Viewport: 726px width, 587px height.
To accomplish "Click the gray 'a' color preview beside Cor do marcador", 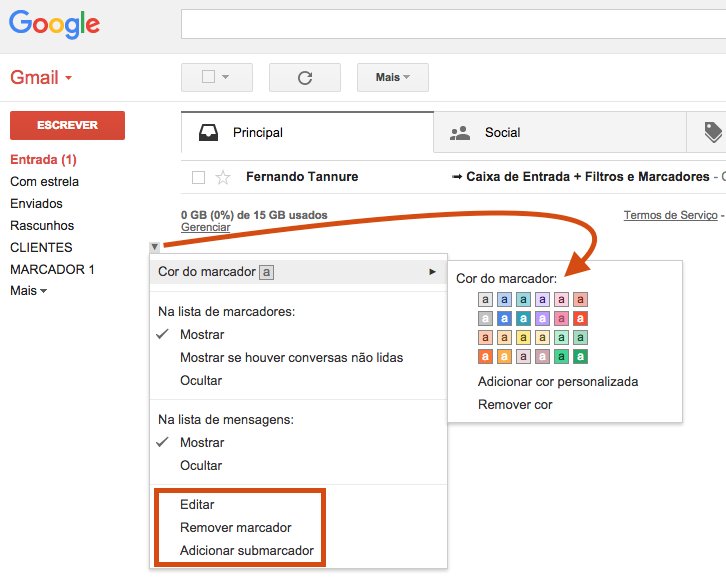I will pos(266,272).
